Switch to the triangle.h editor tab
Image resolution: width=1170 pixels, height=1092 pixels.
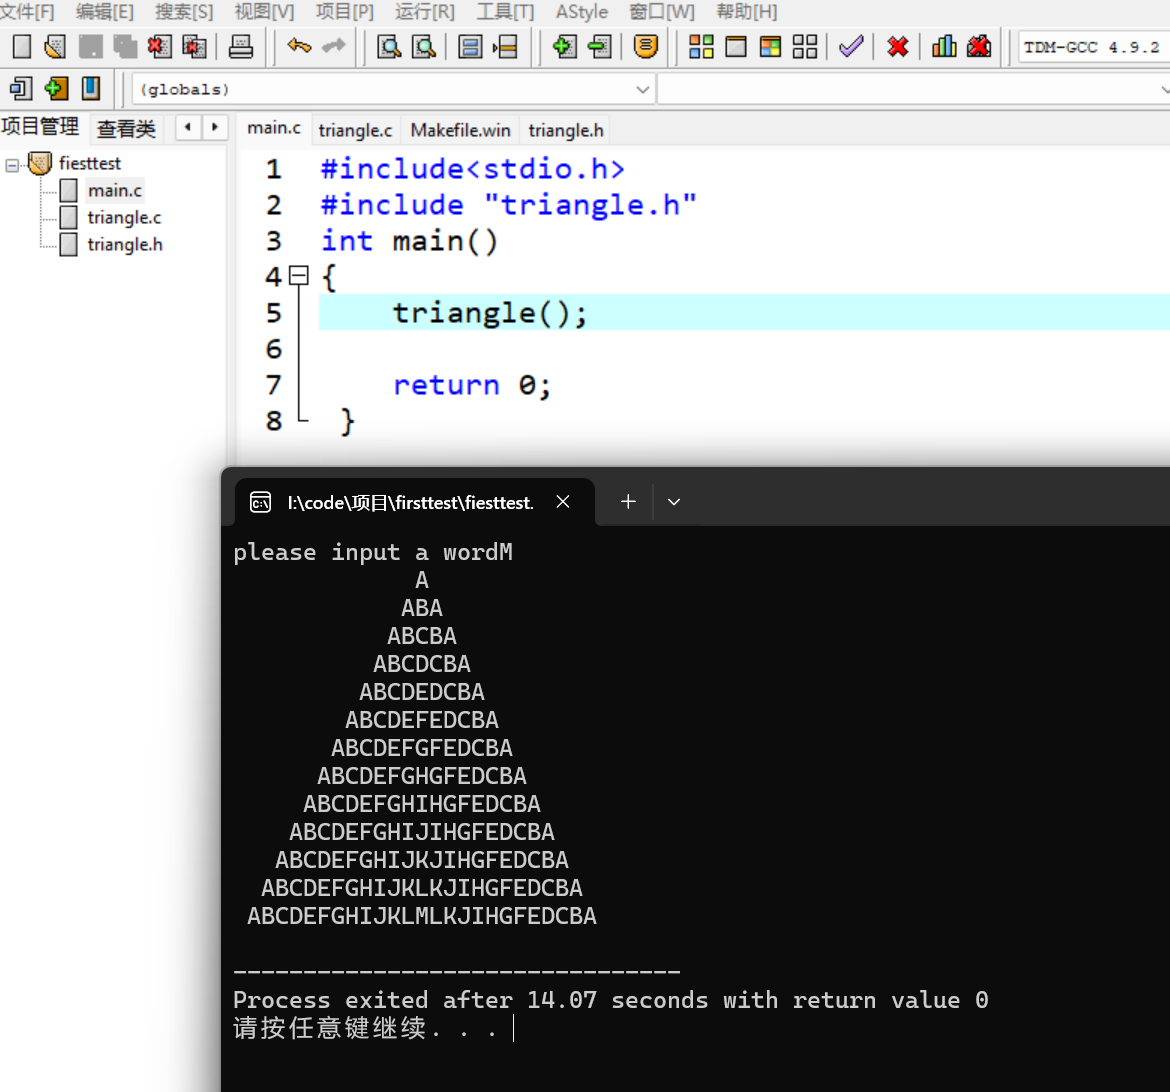[x=566, y=130]
